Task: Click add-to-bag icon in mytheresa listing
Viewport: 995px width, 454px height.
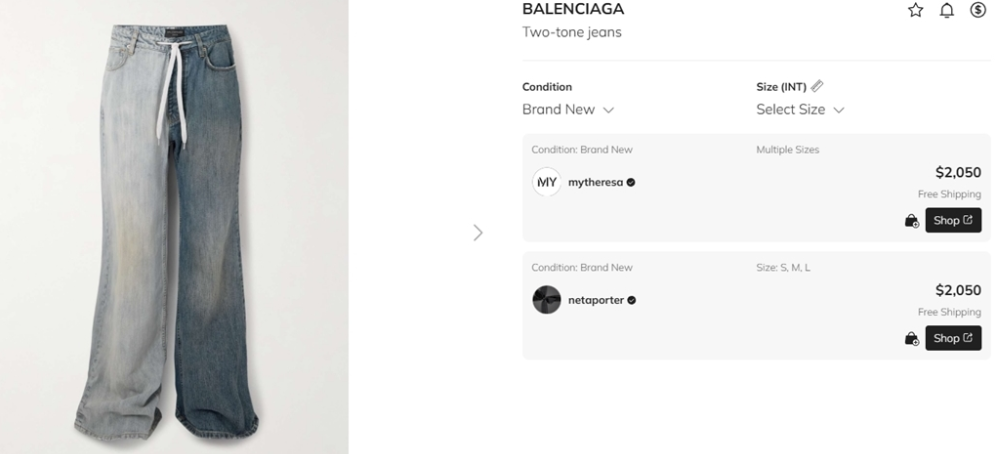Action: click(x=911, y=221)
